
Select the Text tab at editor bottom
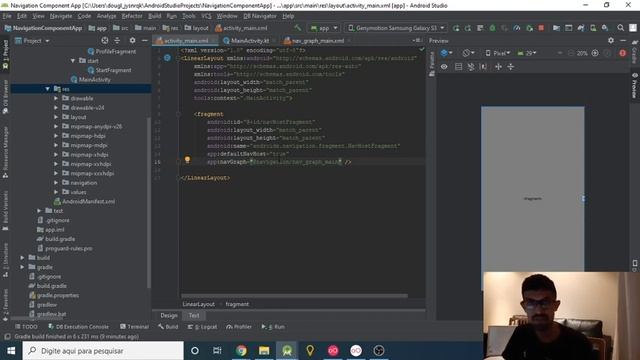click(194, 315)
